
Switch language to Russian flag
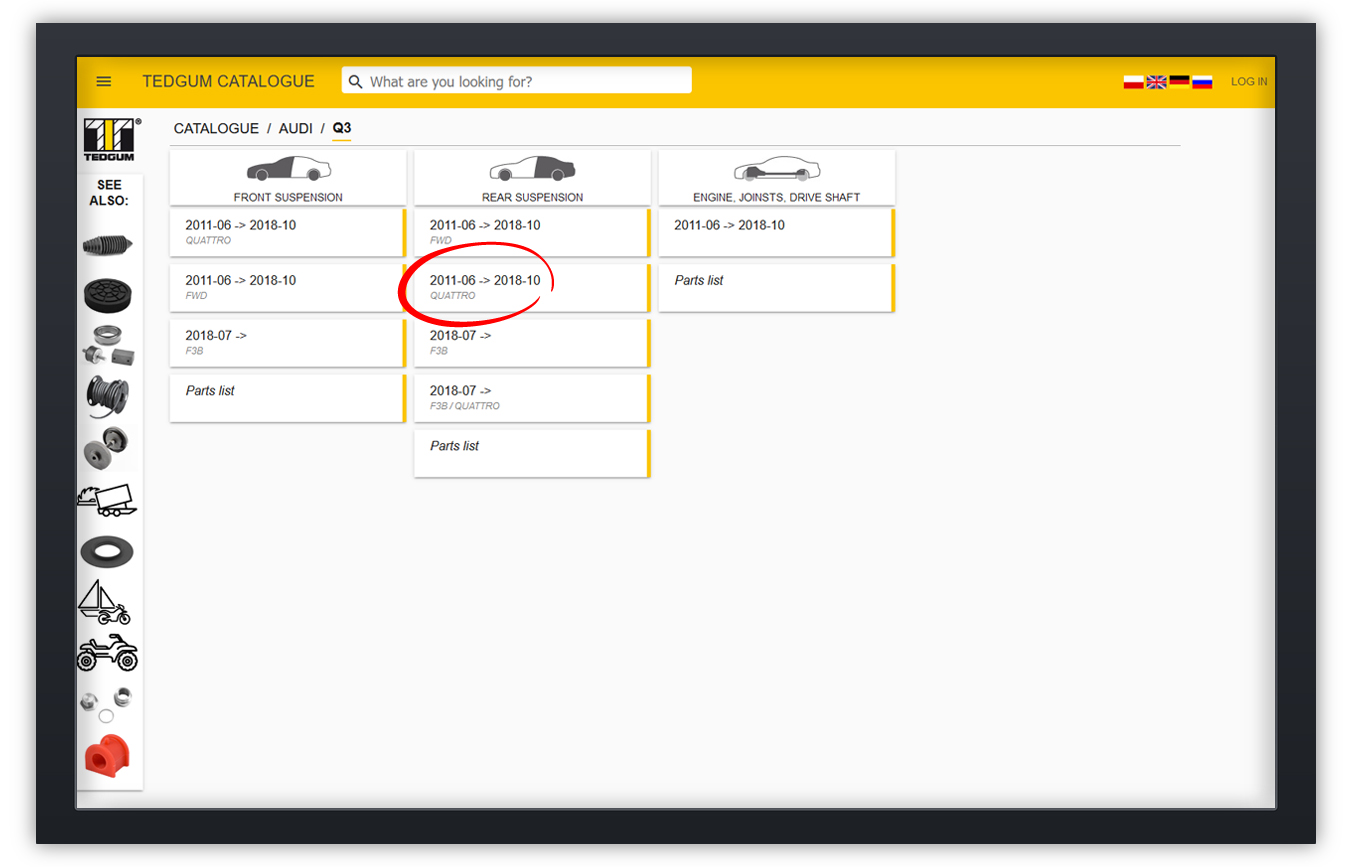point(1202,82)
